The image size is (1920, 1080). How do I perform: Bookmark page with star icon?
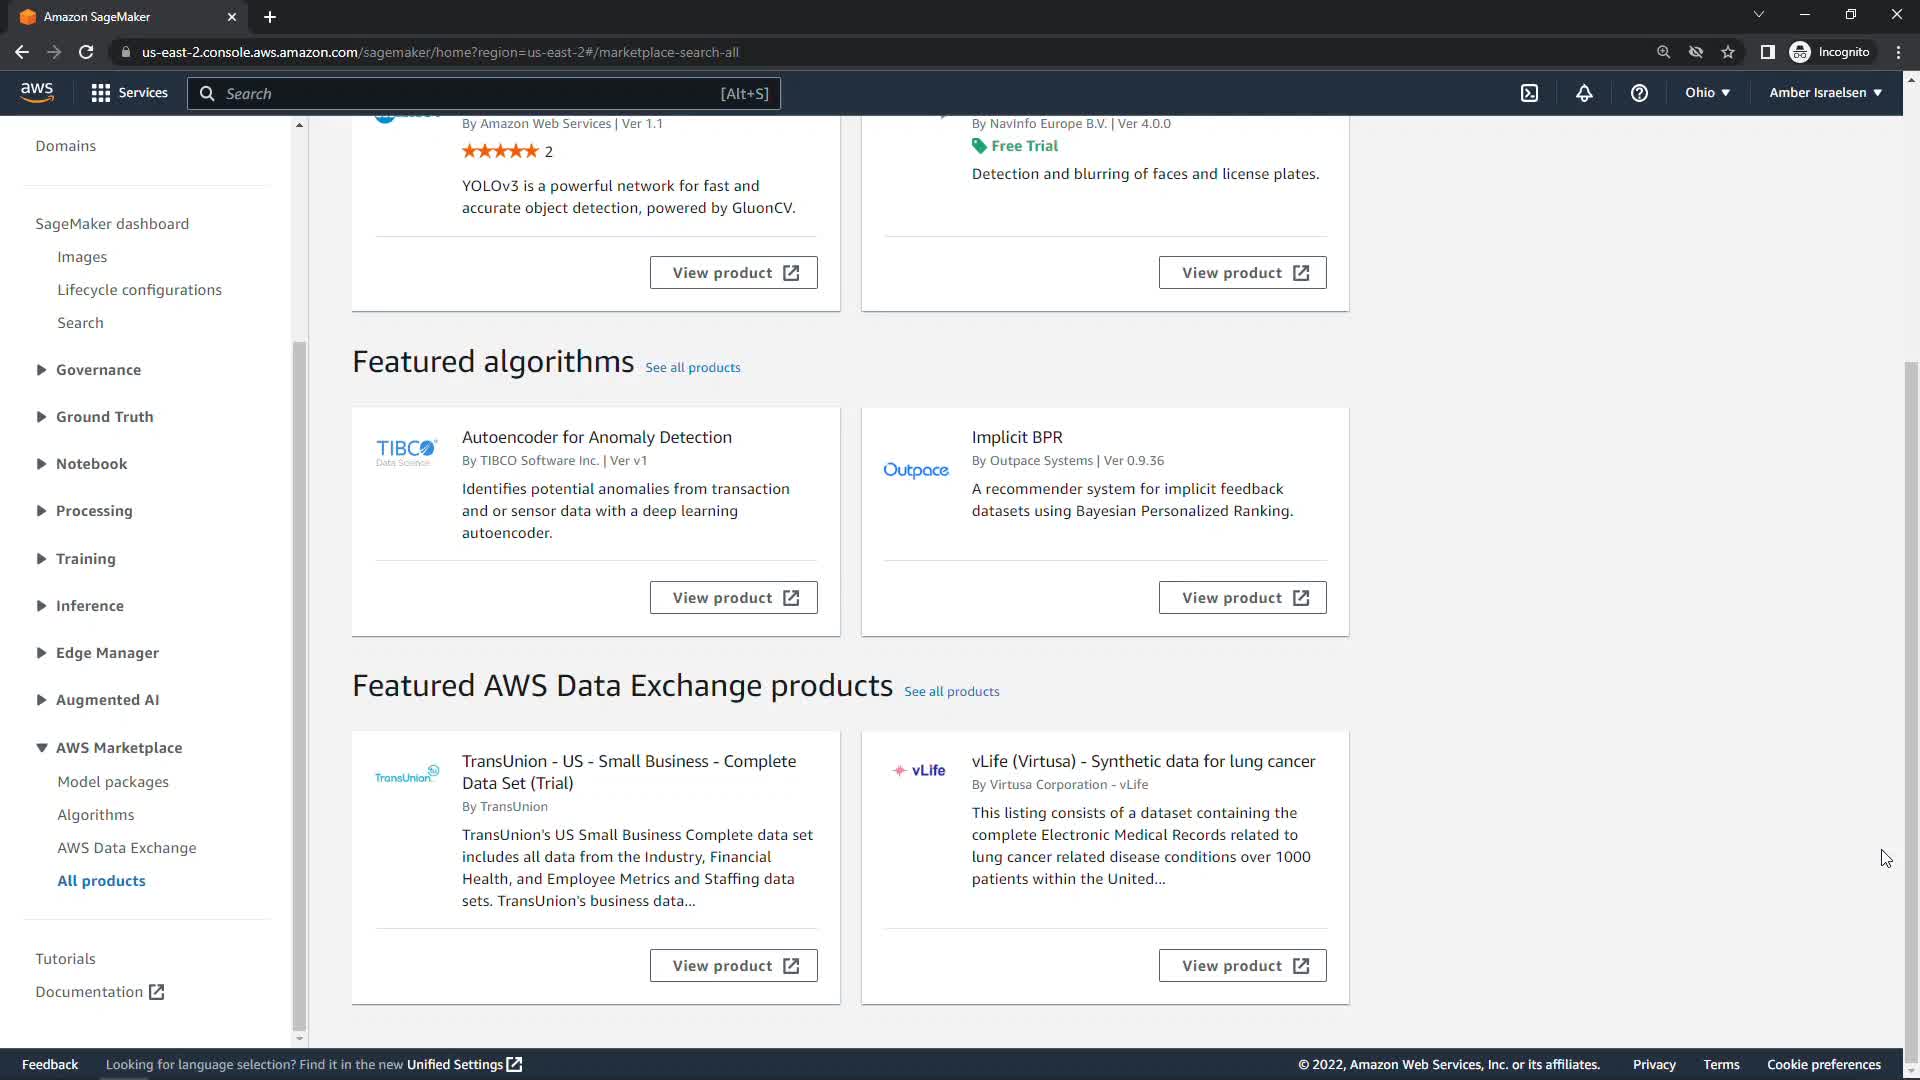[1728, 52]
